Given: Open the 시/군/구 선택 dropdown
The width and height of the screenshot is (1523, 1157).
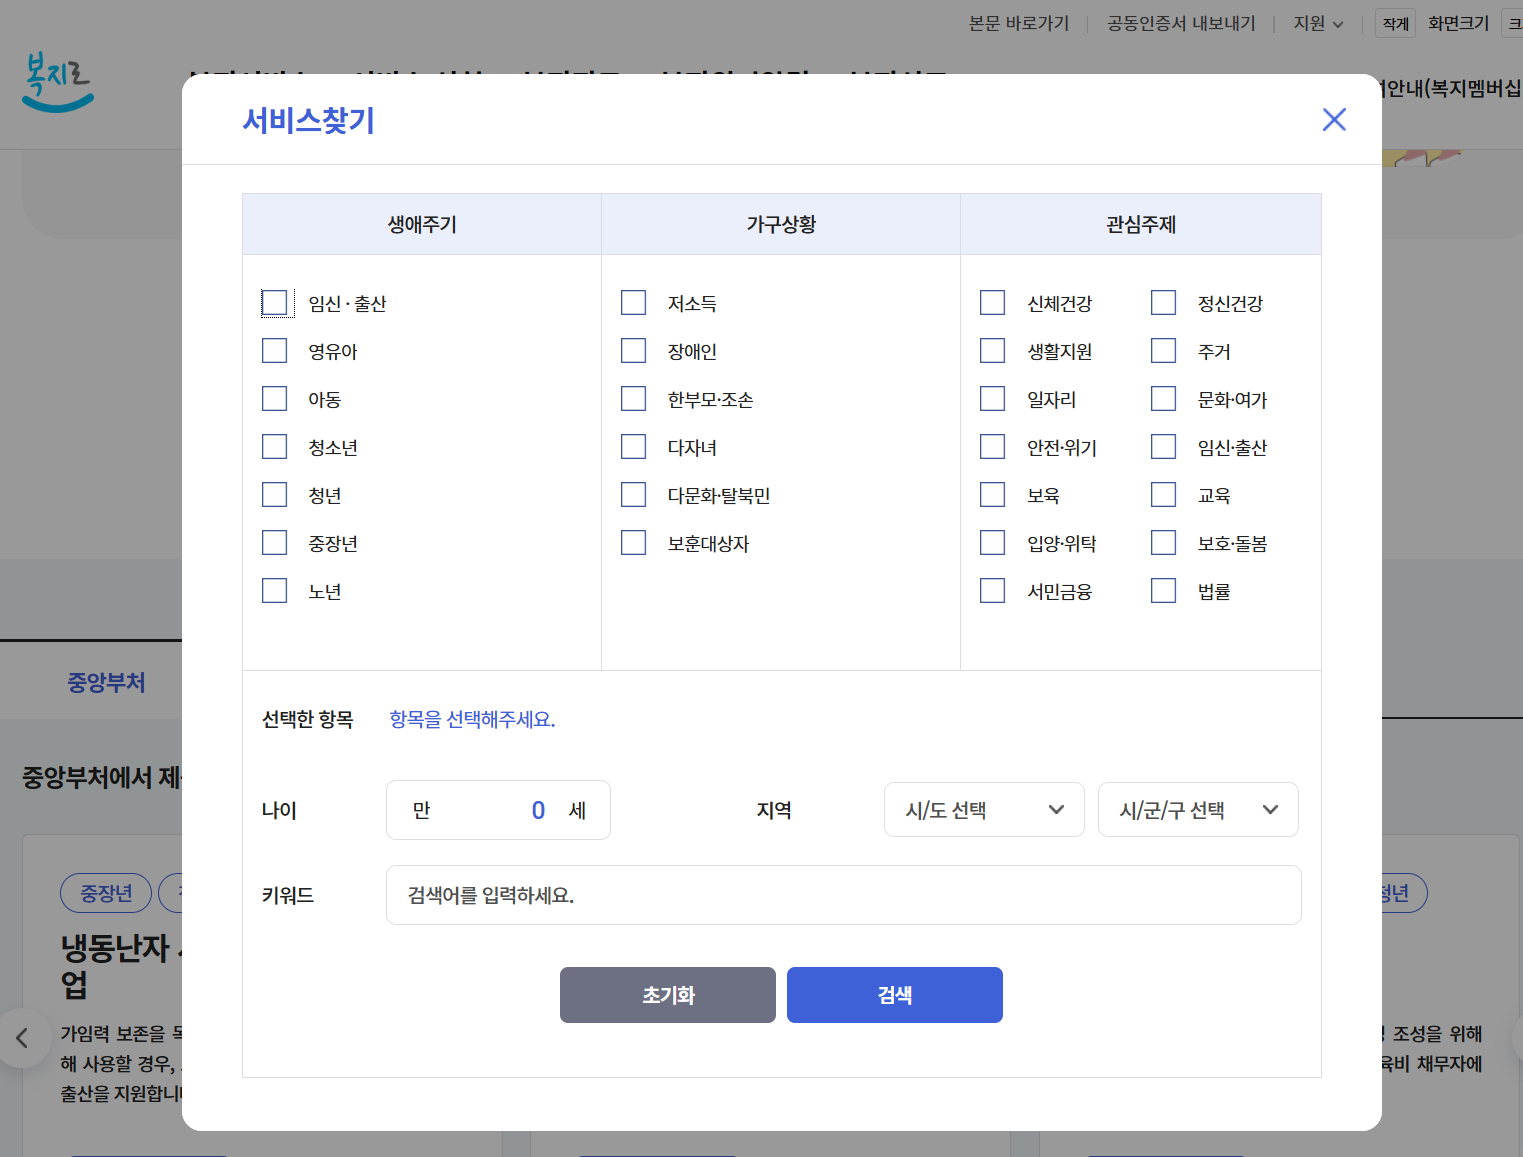Looking at the screenshot, I should pyautogui.click(x=1198, y=810).
